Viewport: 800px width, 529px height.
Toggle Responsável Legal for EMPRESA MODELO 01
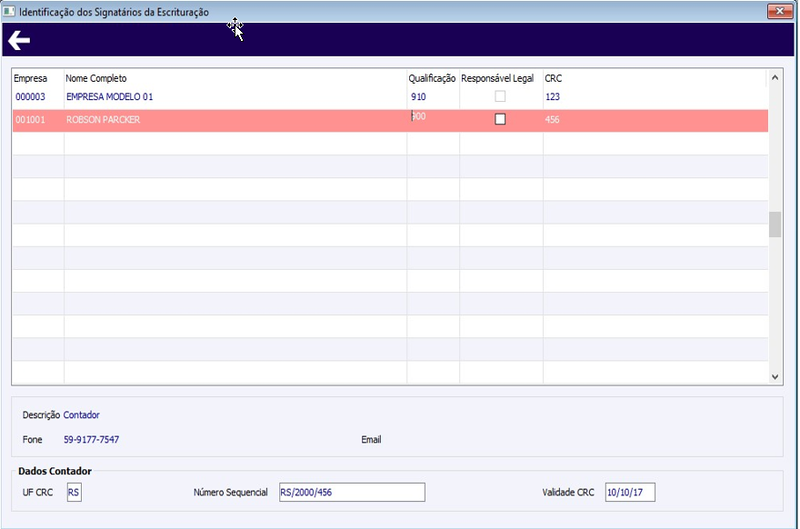click(500, 96)
